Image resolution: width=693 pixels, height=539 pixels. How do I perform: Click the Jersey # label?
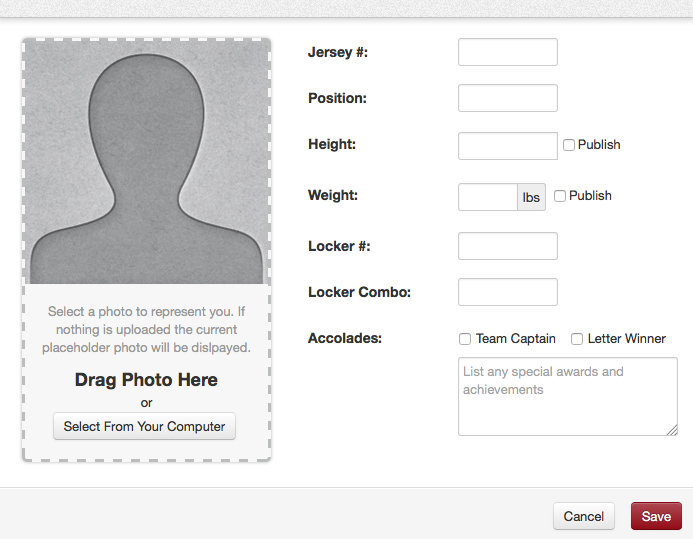click(x=338, y=52)
